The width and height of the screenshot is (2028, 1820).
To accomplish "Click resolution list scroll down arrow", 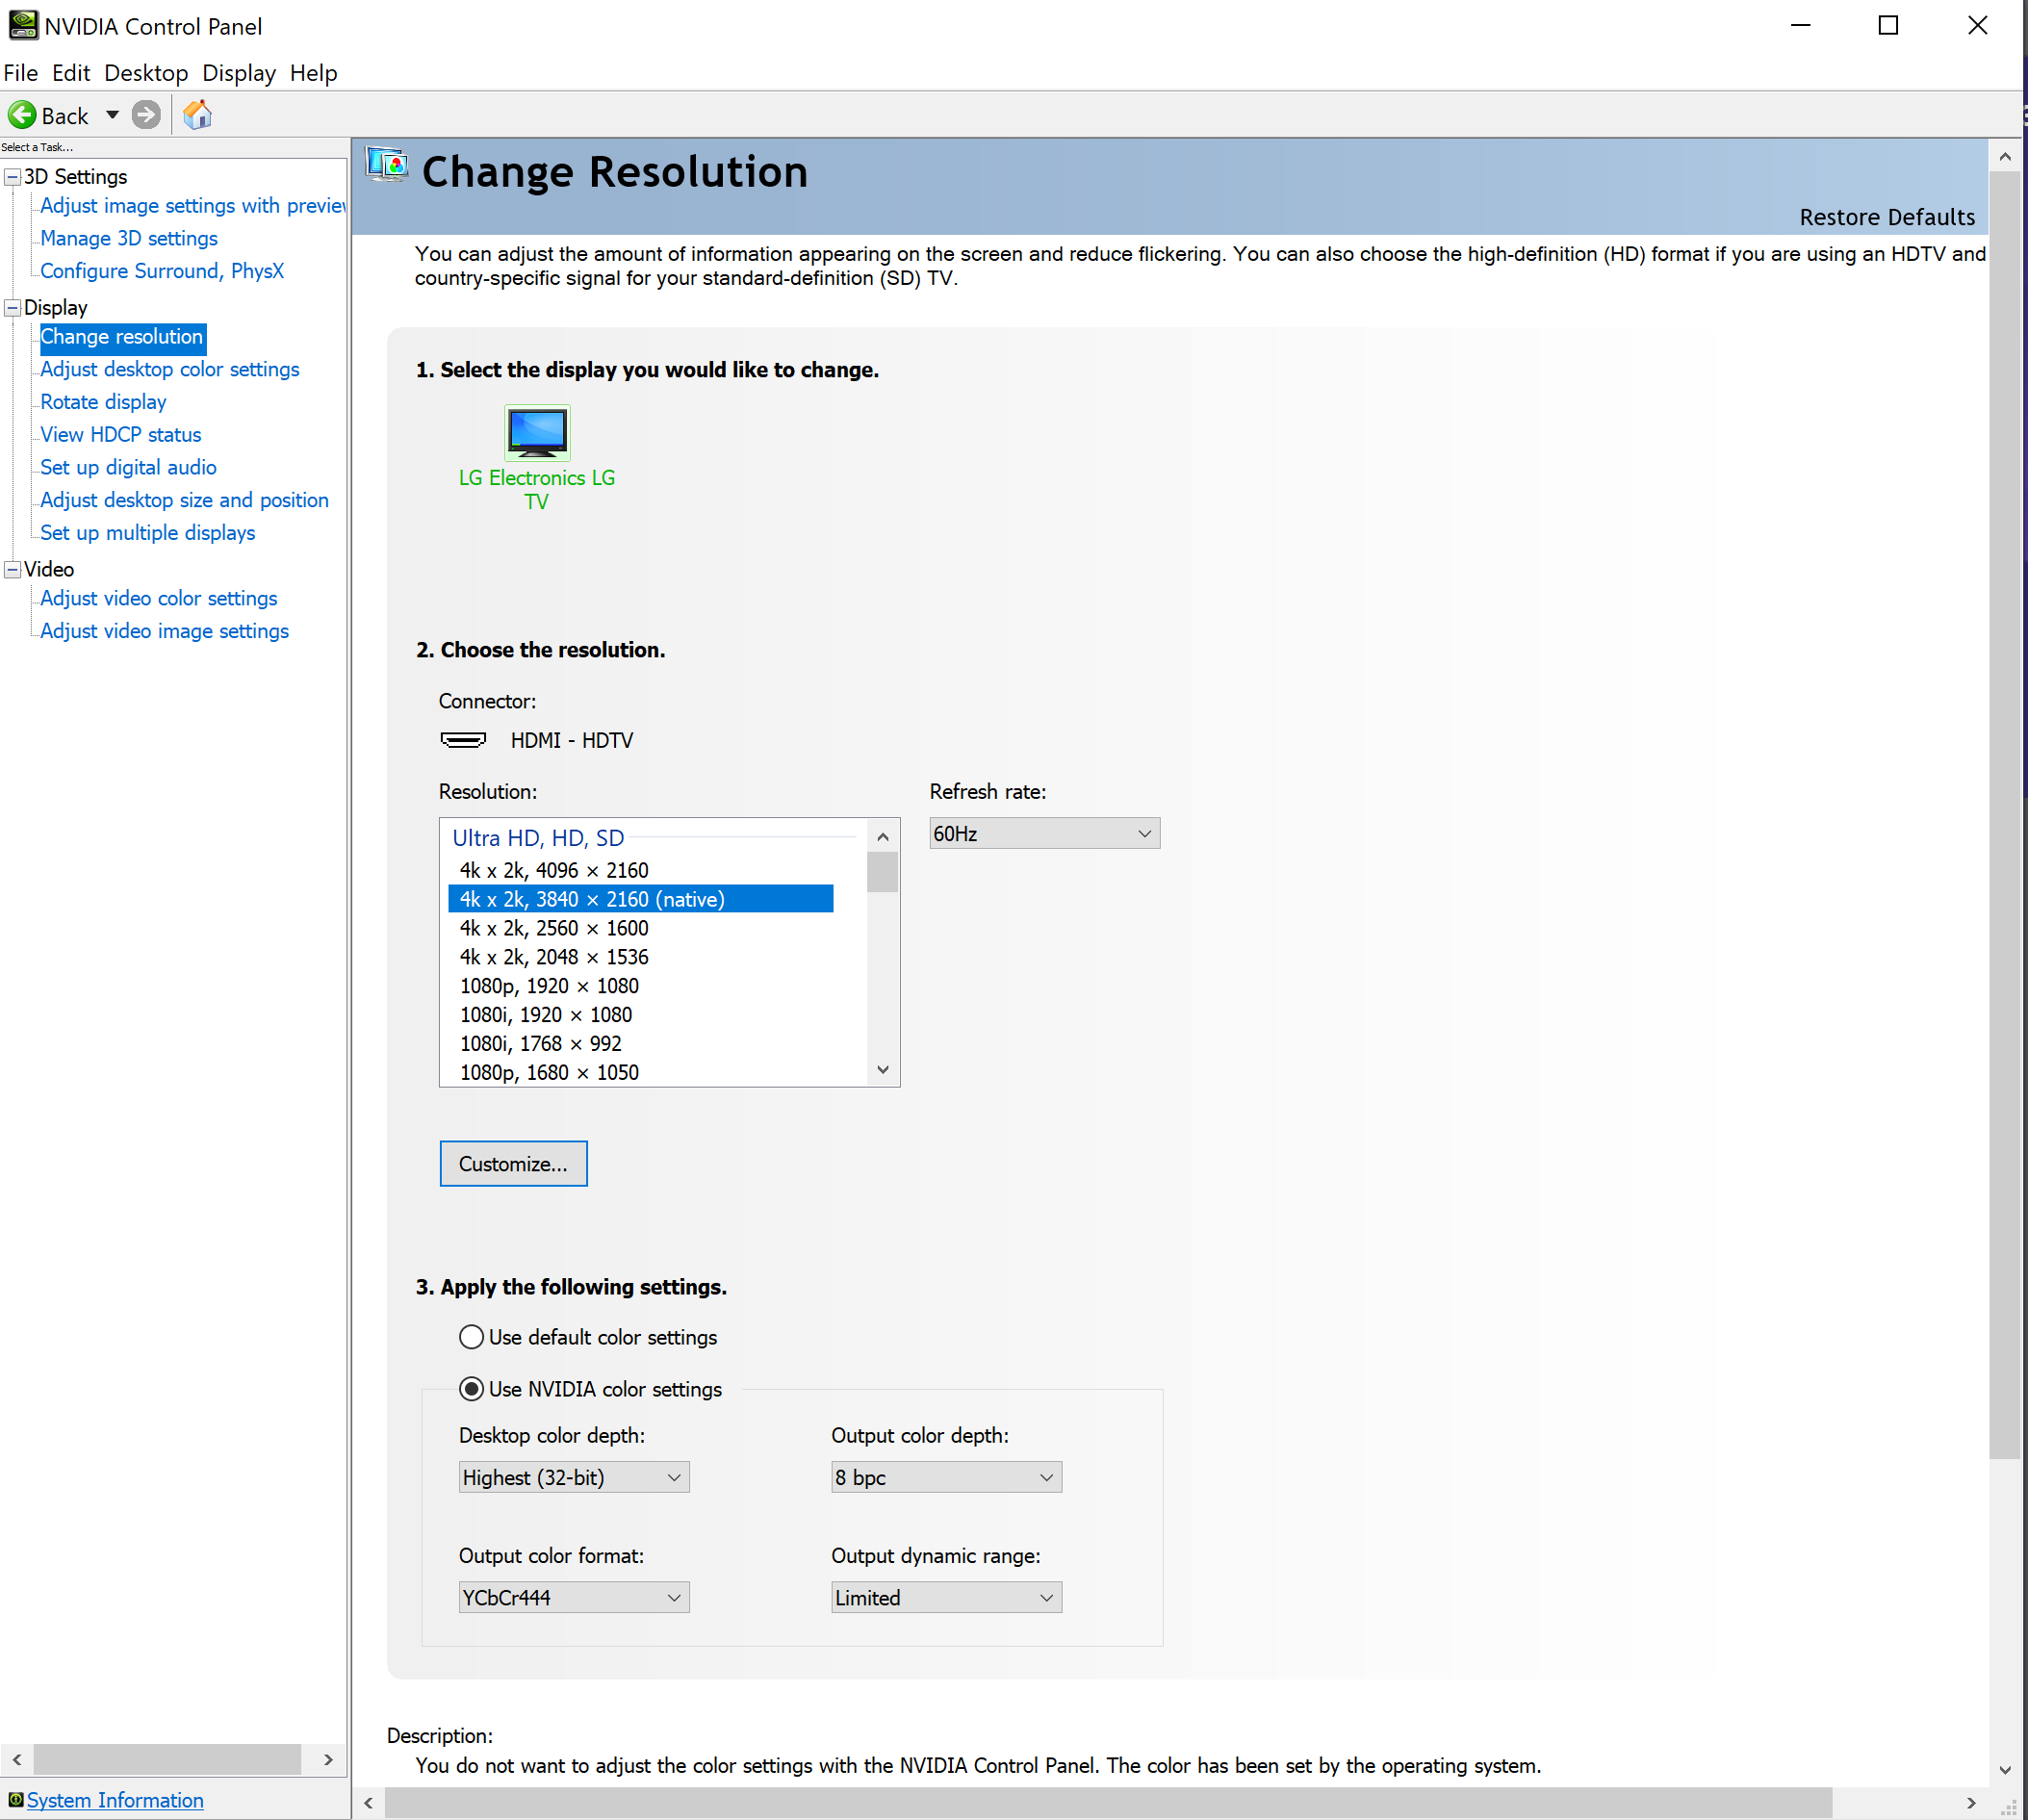I will coord(883,1069).
